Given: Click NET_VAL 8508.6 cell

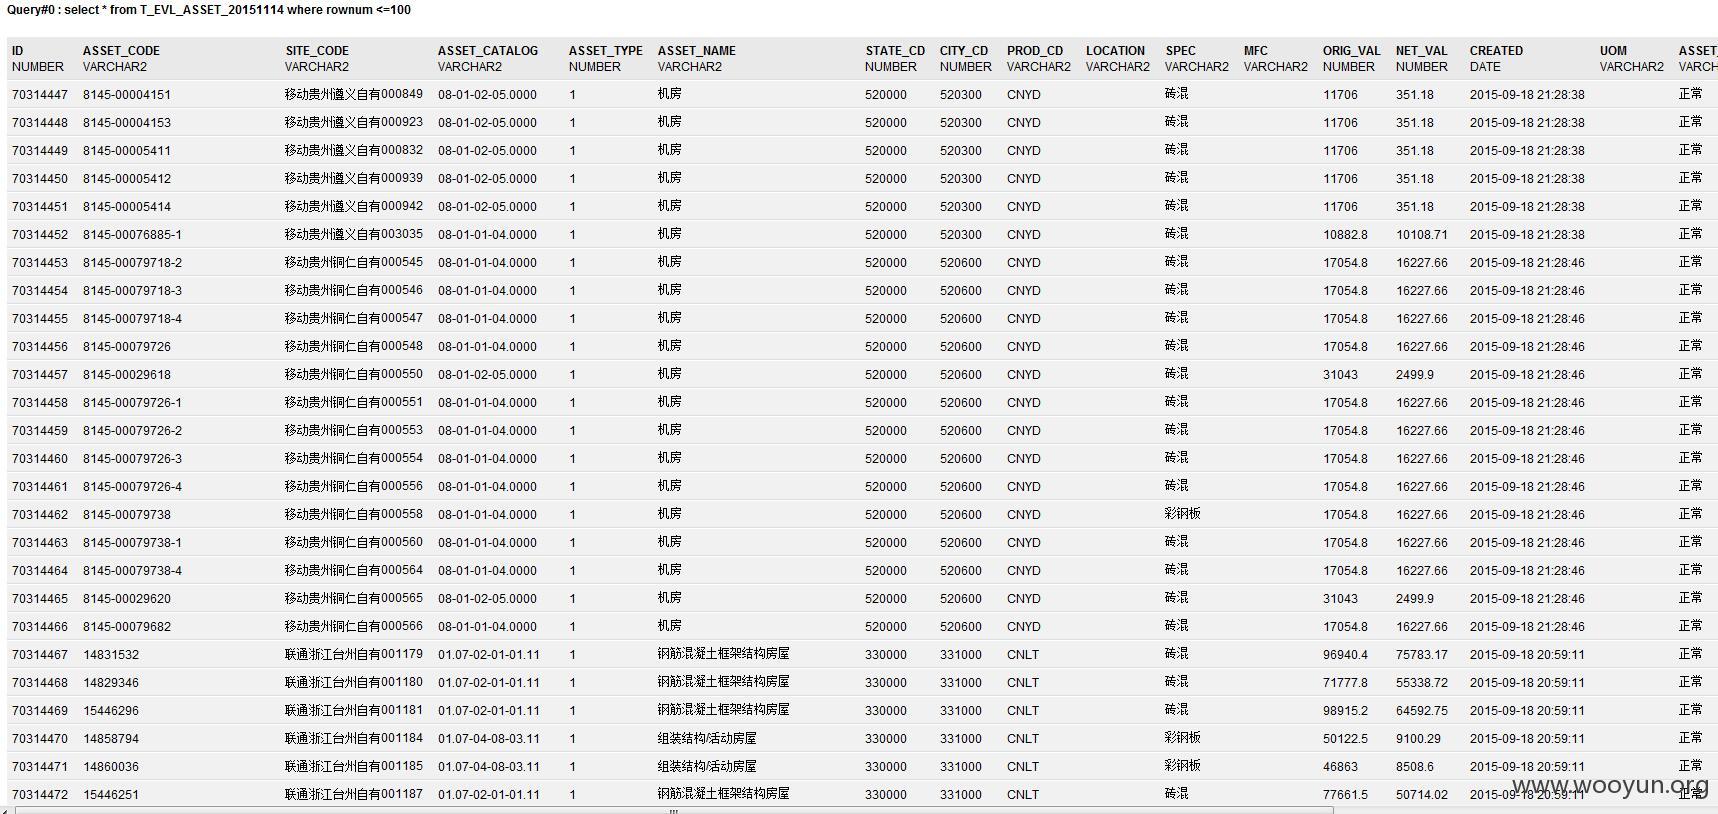Looking at the screenshot, I should click(x=1415, y=767).
